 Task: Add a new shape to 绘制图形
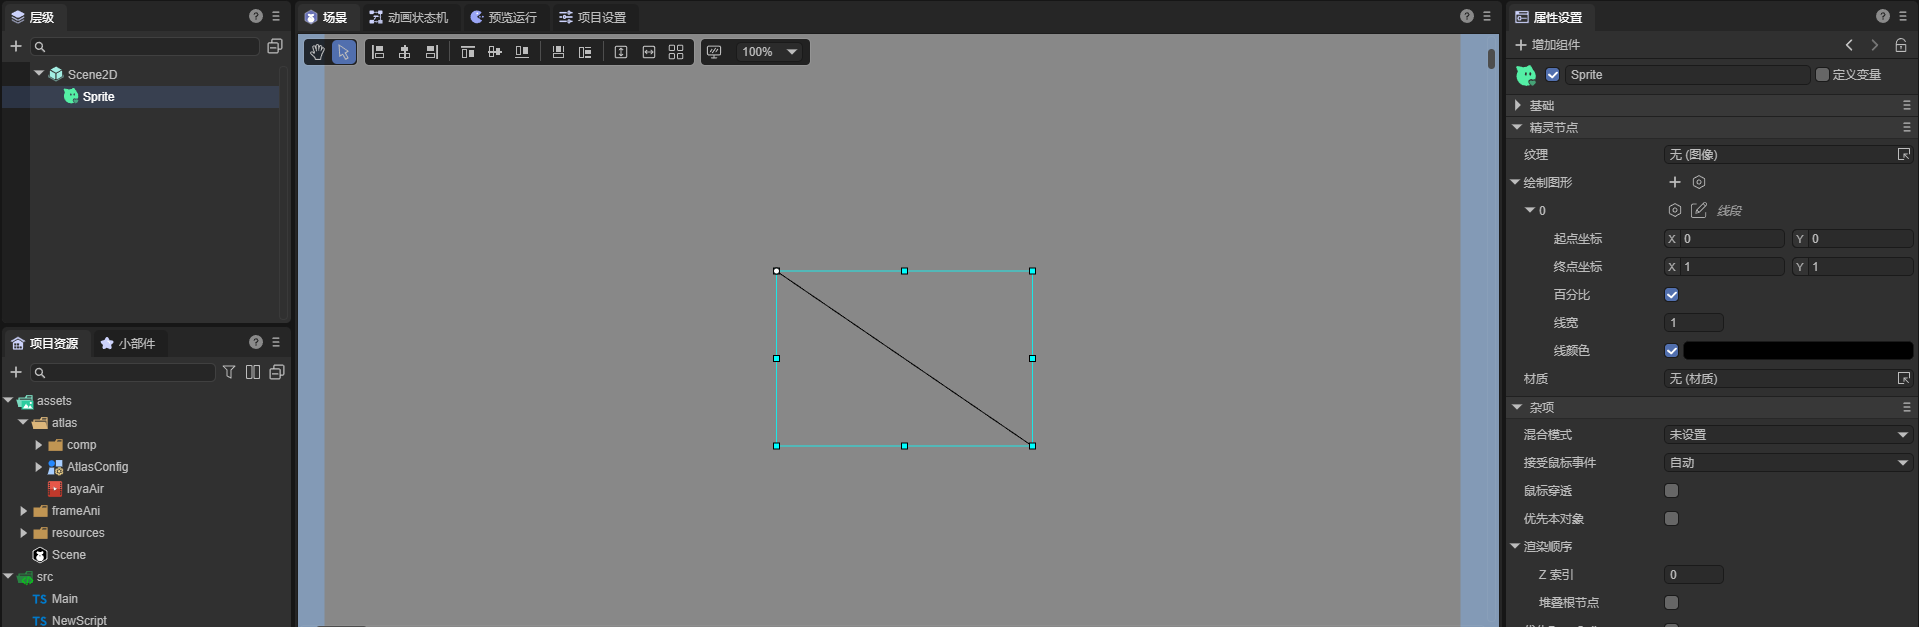pyautogui.click(x=1675, y=182)
